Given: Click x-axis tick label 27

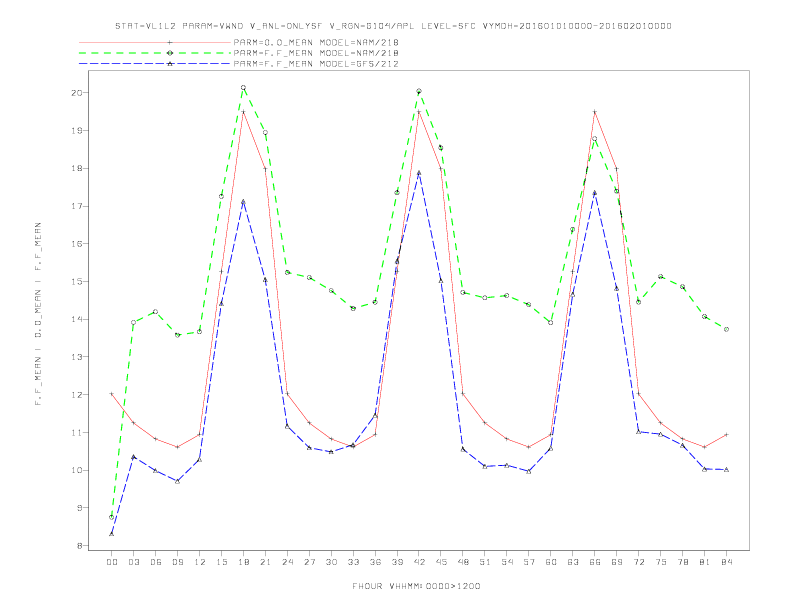Looking at the screenshot, I should point(309,562).
